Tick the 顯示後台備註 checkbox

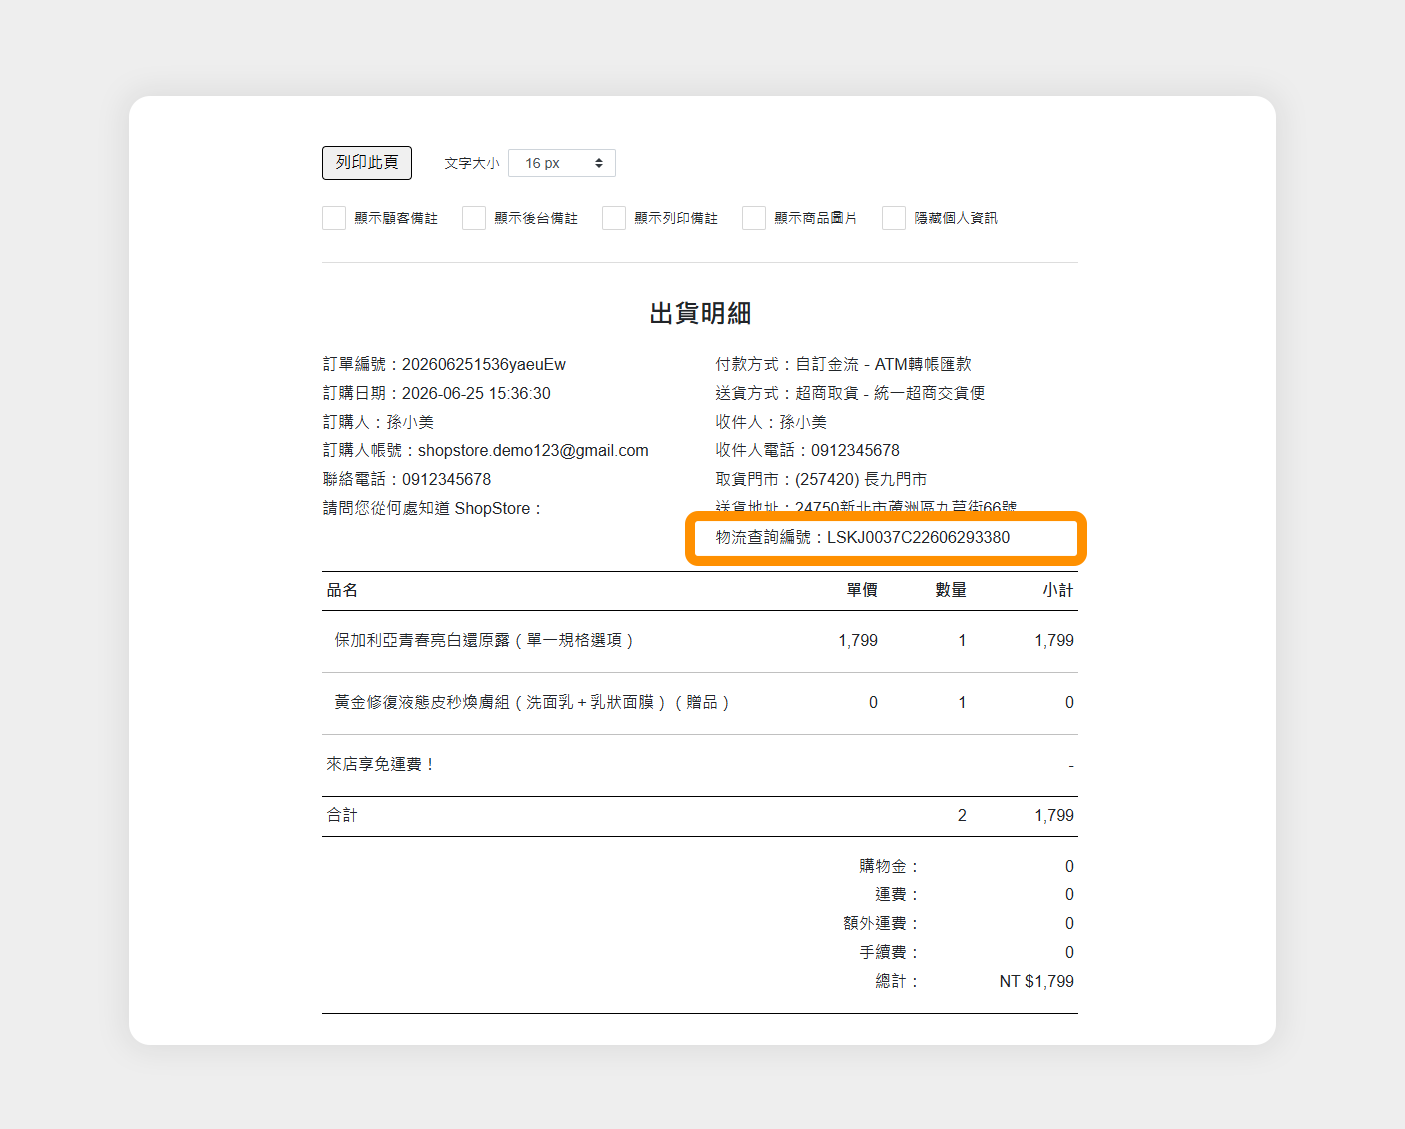pyautogui.click(x=474, y=218)
